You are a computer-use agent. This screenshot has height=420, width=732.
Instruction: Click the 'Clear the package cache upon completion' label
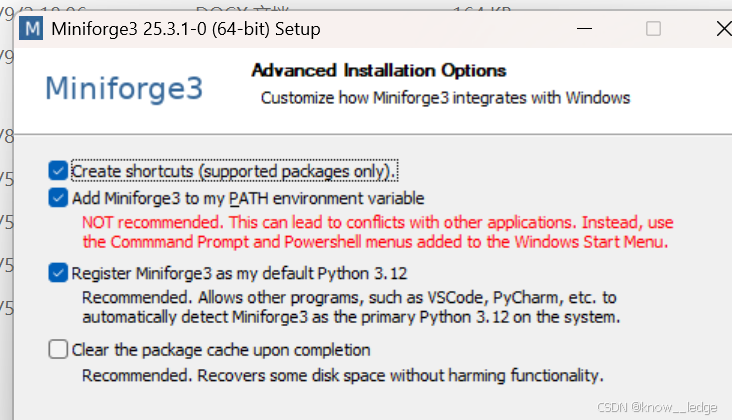tap(221, 350)
